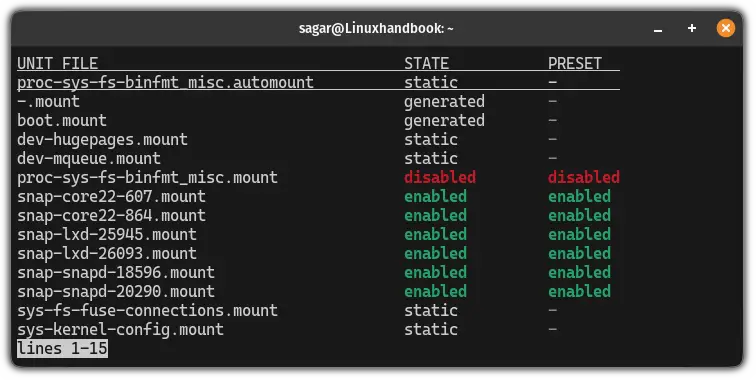This screenshot has width=756, height=380.
Task: Click the lines 1-15 pager status
Action: (62, 349)
